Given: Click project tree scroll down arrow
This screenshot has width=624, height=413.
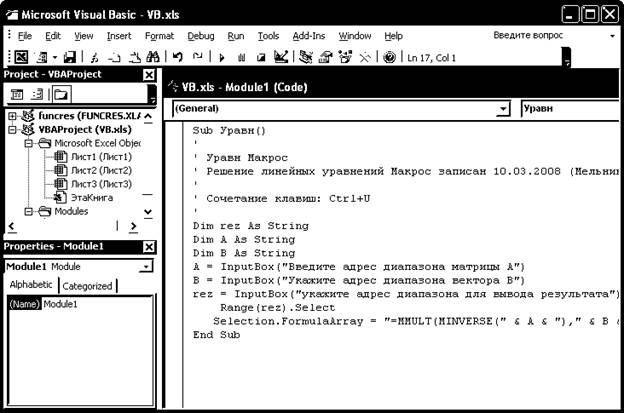Looking at the screenshot, I should [x=148, y=212].
